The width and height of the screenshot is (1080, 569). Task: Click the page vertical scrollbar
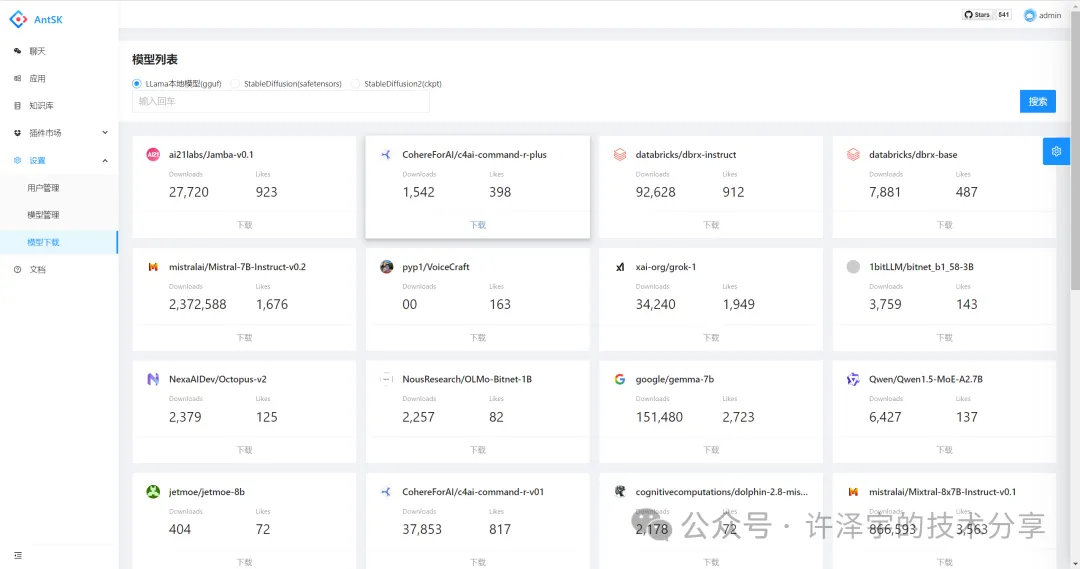tap(1075, 152)
